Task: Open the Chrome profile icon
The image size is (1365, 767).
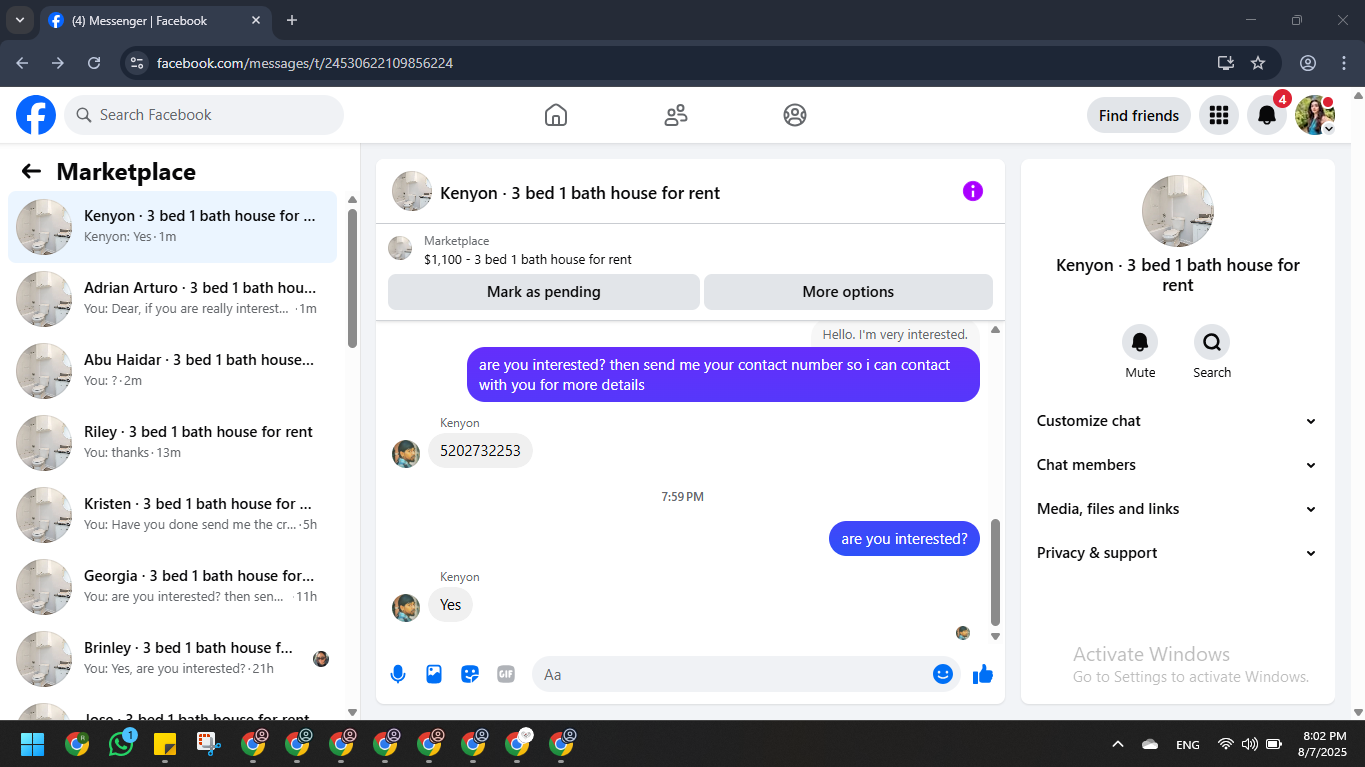Action: pyautogui.click(x=1308, y=63)
